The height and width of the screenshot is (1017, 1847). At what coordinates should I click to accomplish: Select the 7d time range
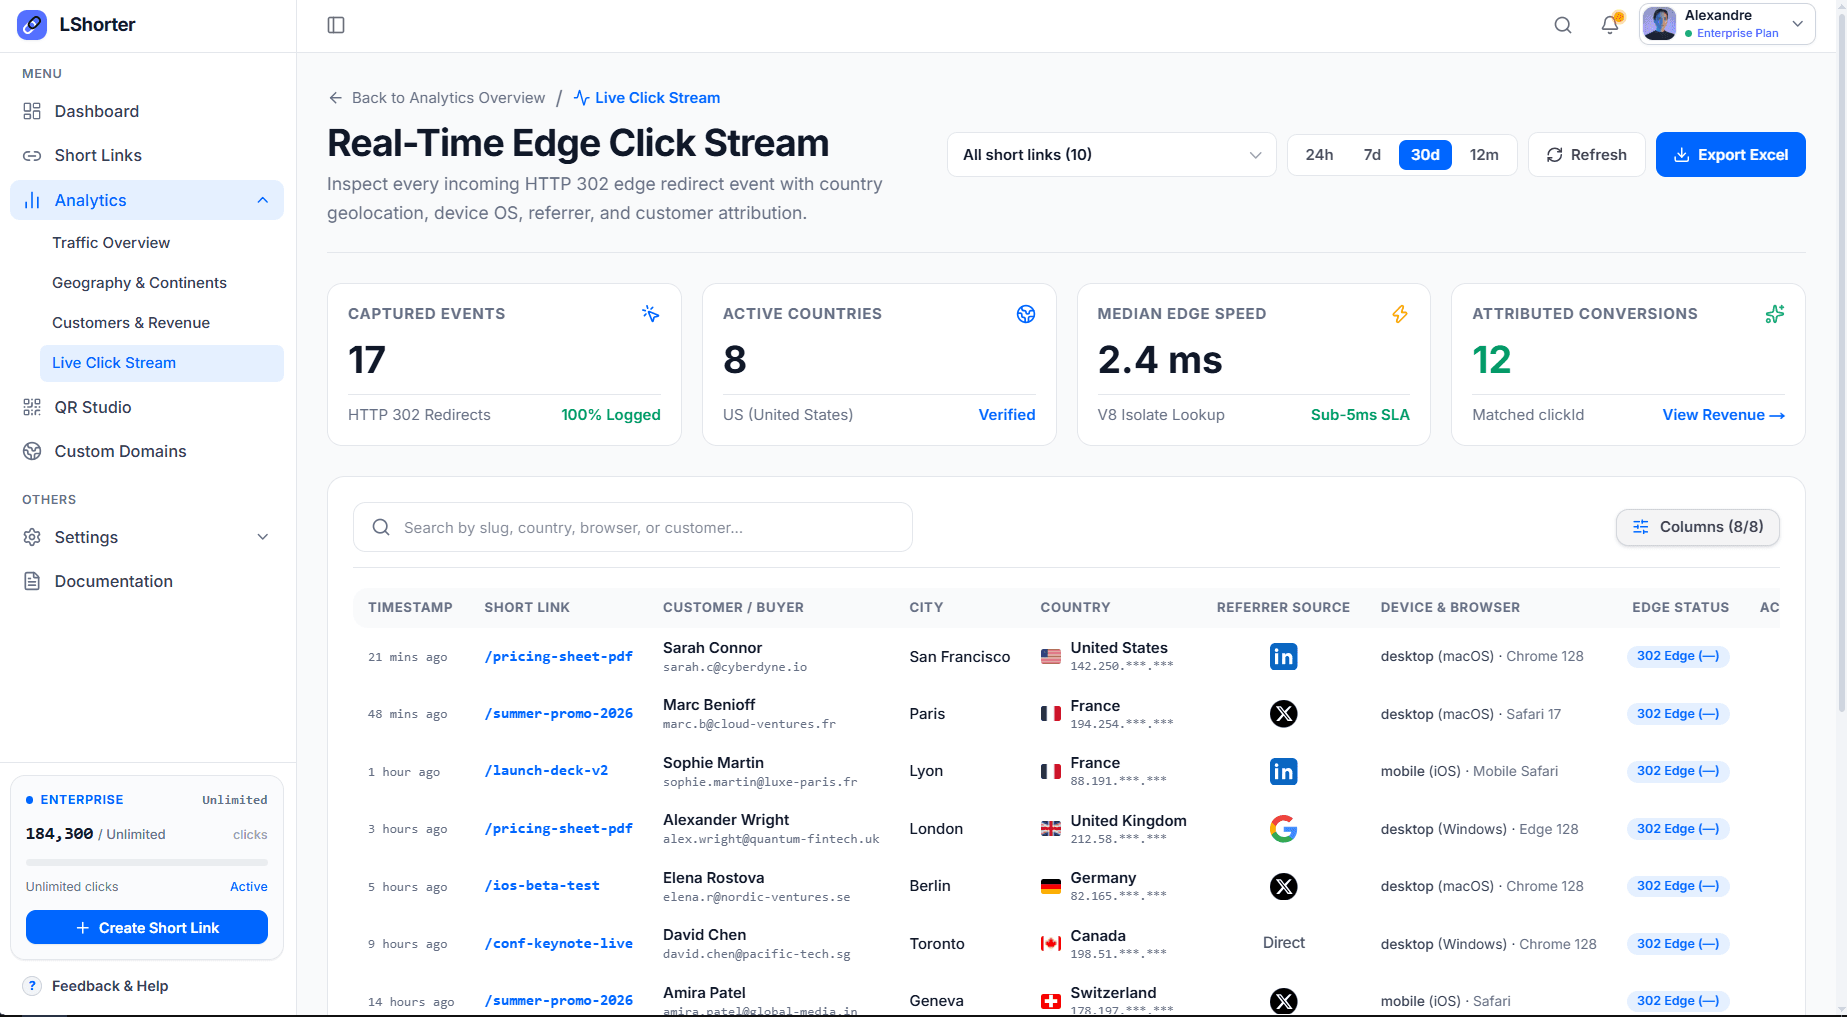[1372, 155]
